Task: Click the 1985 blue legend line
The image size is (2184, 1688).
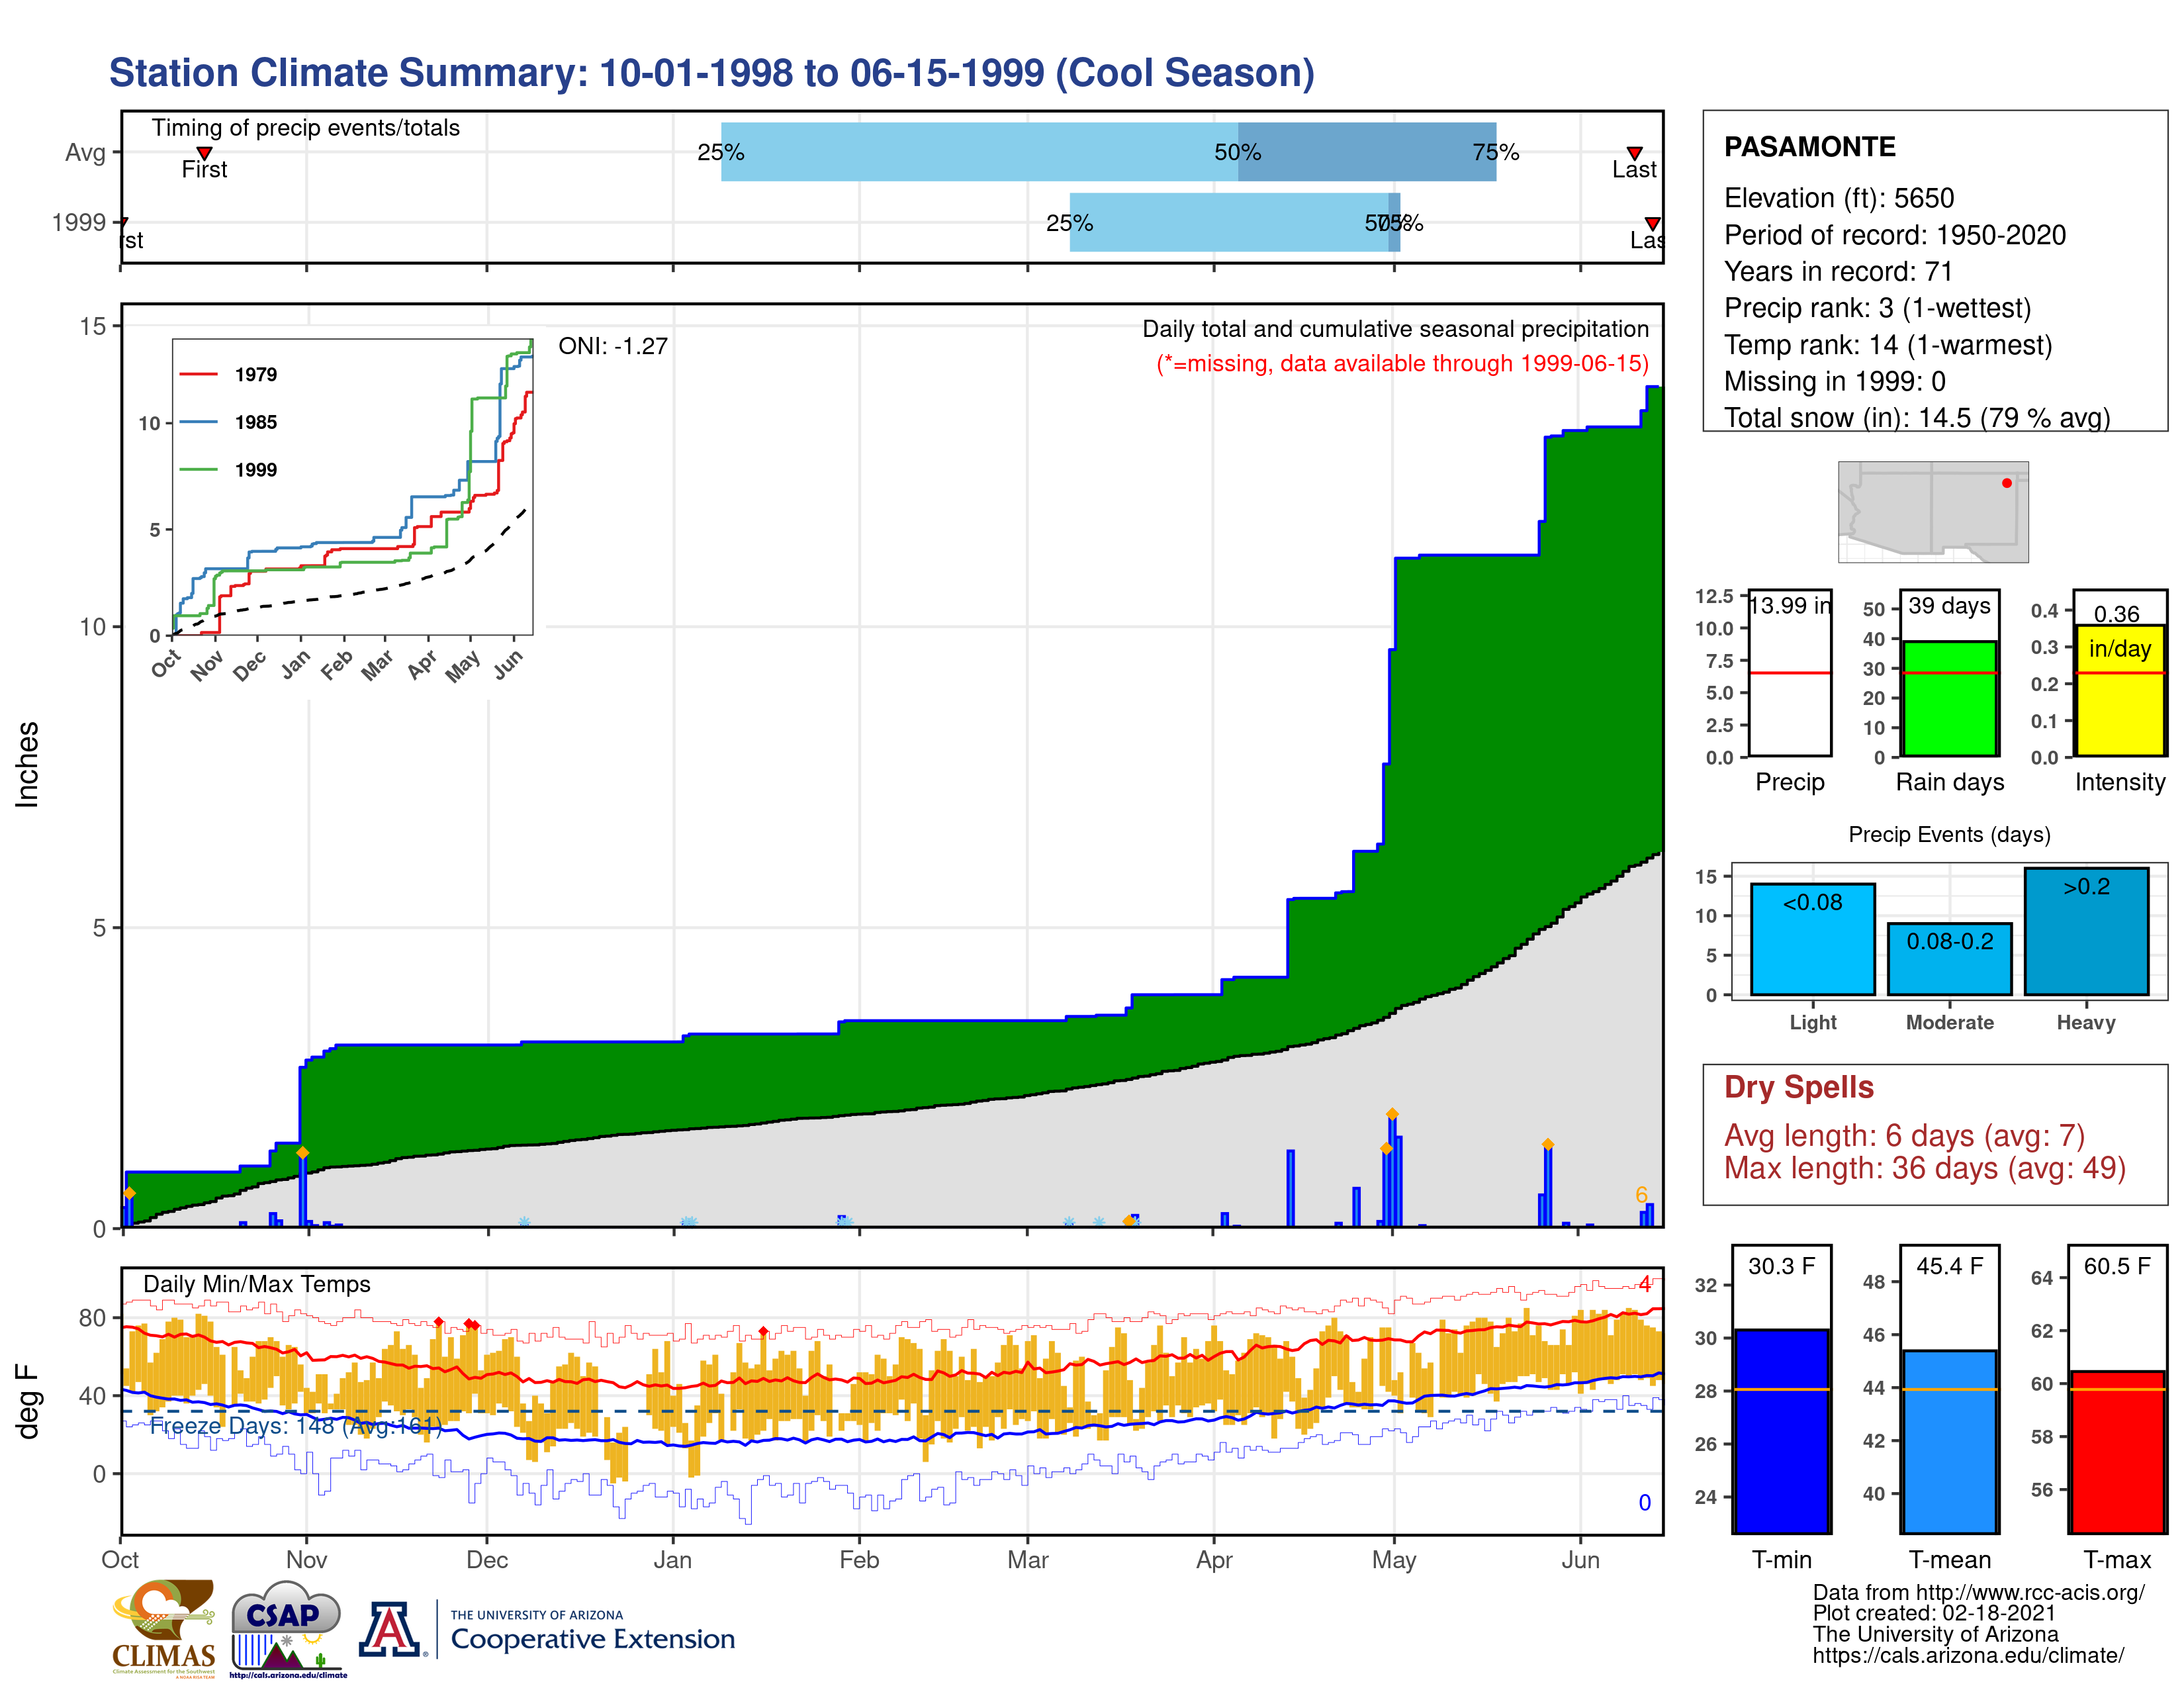Action: coord(198,422)
